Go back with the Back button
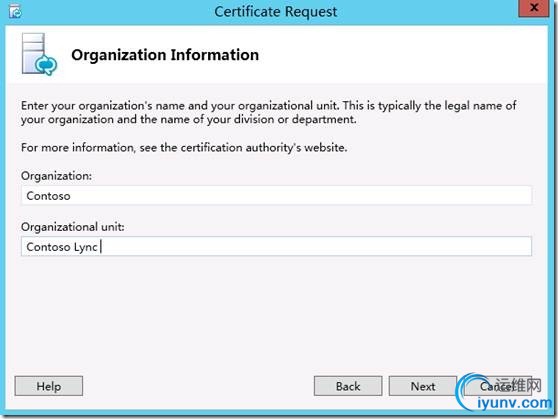The height and width of the screenshot is (419, 558). (x=348, y=386)
